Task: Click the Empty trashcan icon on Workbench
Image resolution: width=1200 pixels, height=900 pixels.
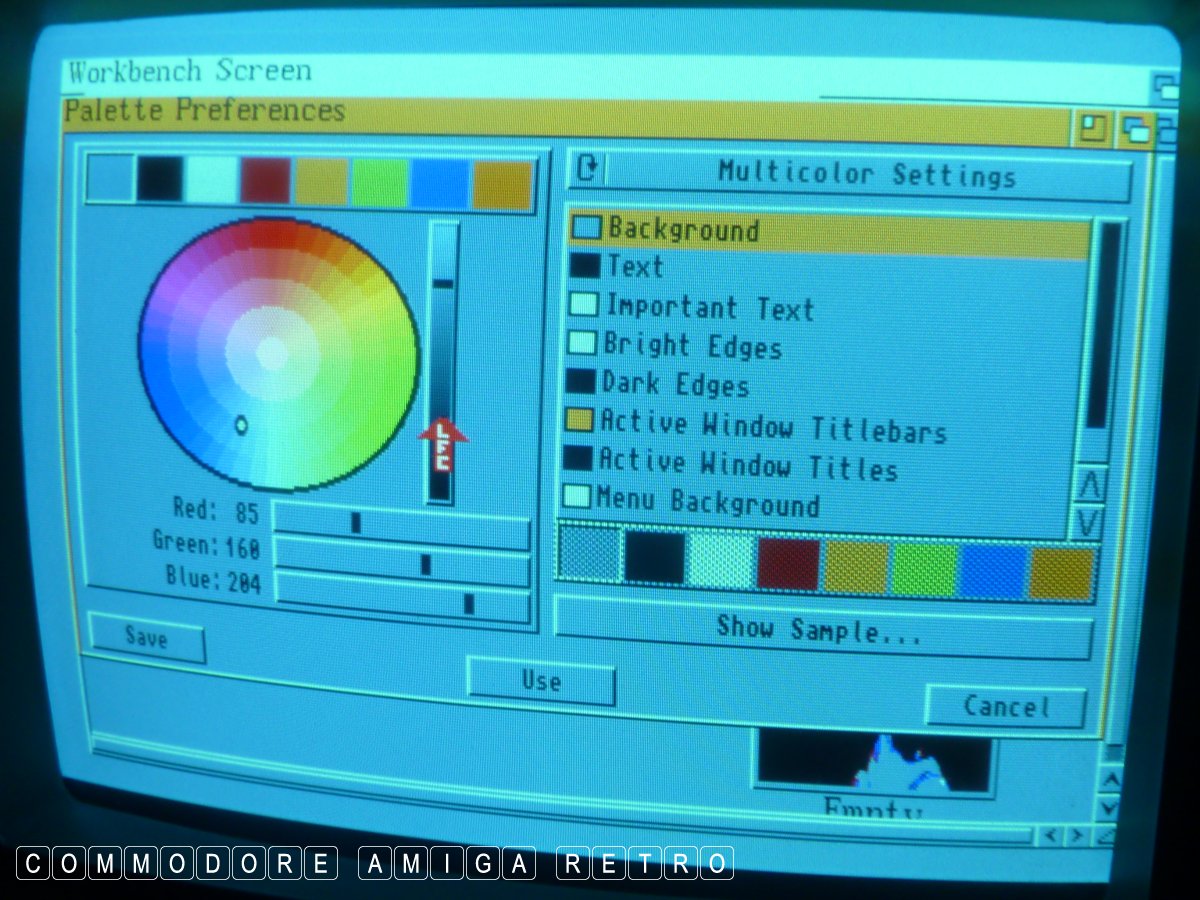Action: 873,768
